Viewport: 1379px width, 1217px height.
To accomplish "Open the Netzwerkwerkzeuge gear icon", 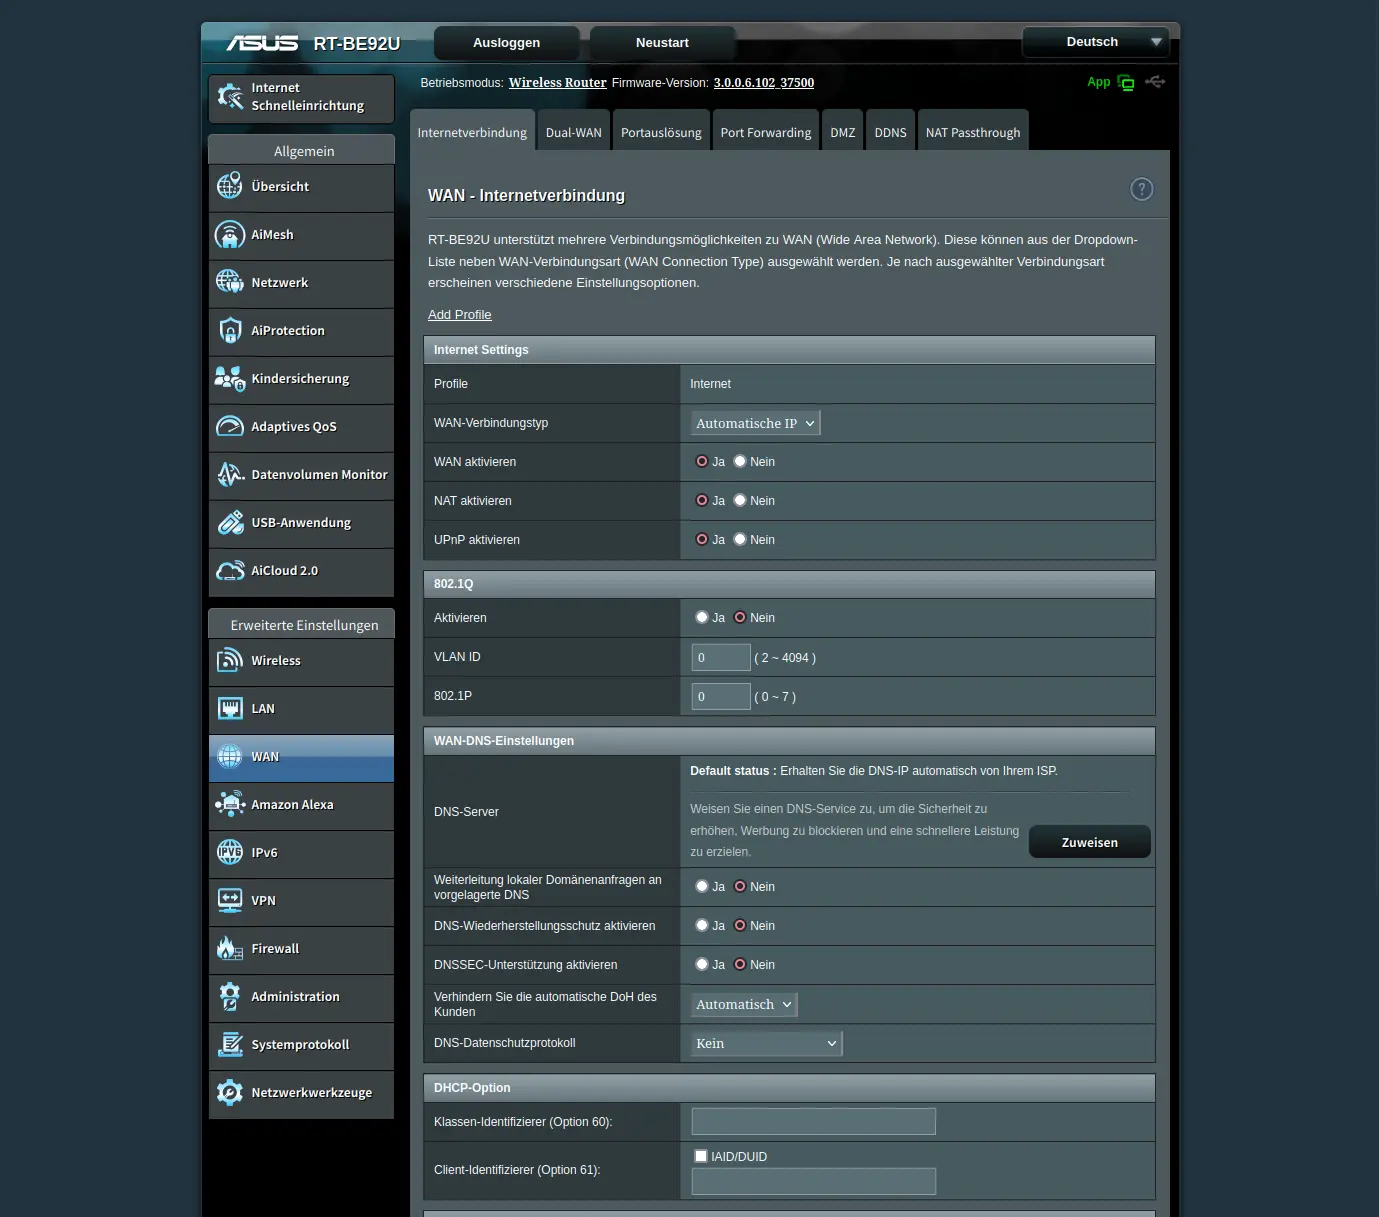I will [x=230, y=1093].
